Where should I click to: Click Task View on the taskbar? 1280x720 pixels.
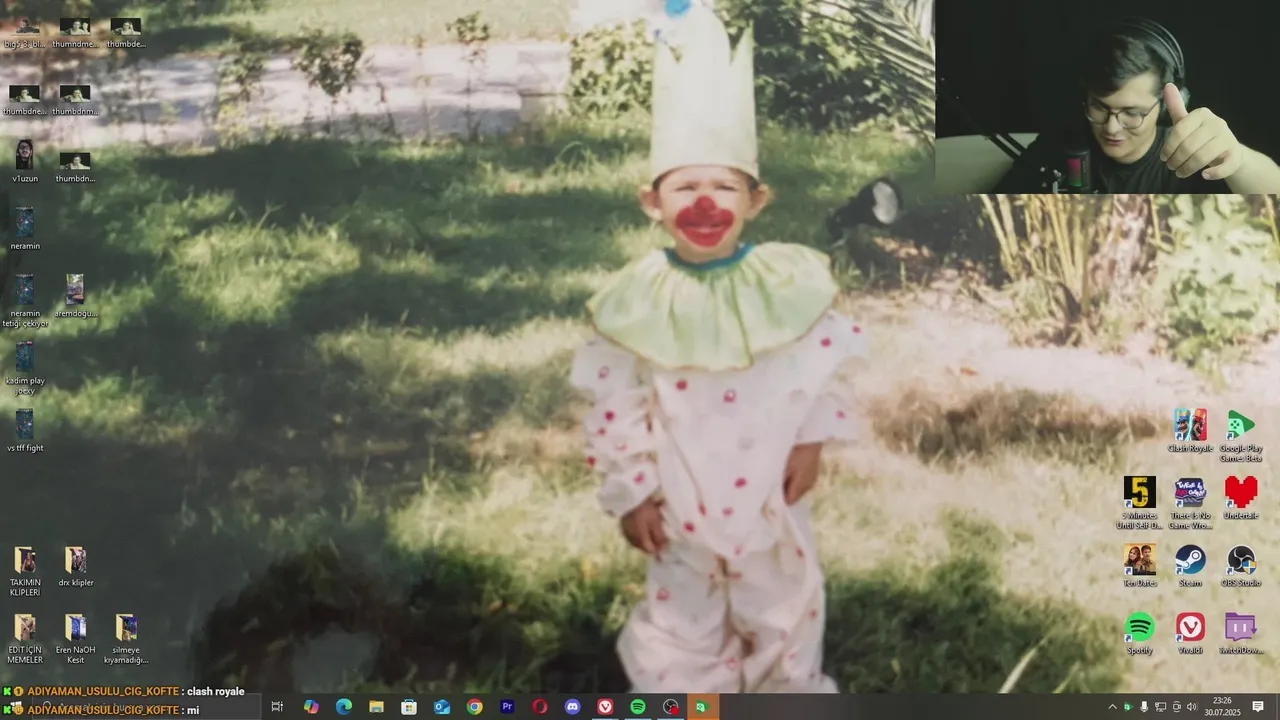(277, 707)
